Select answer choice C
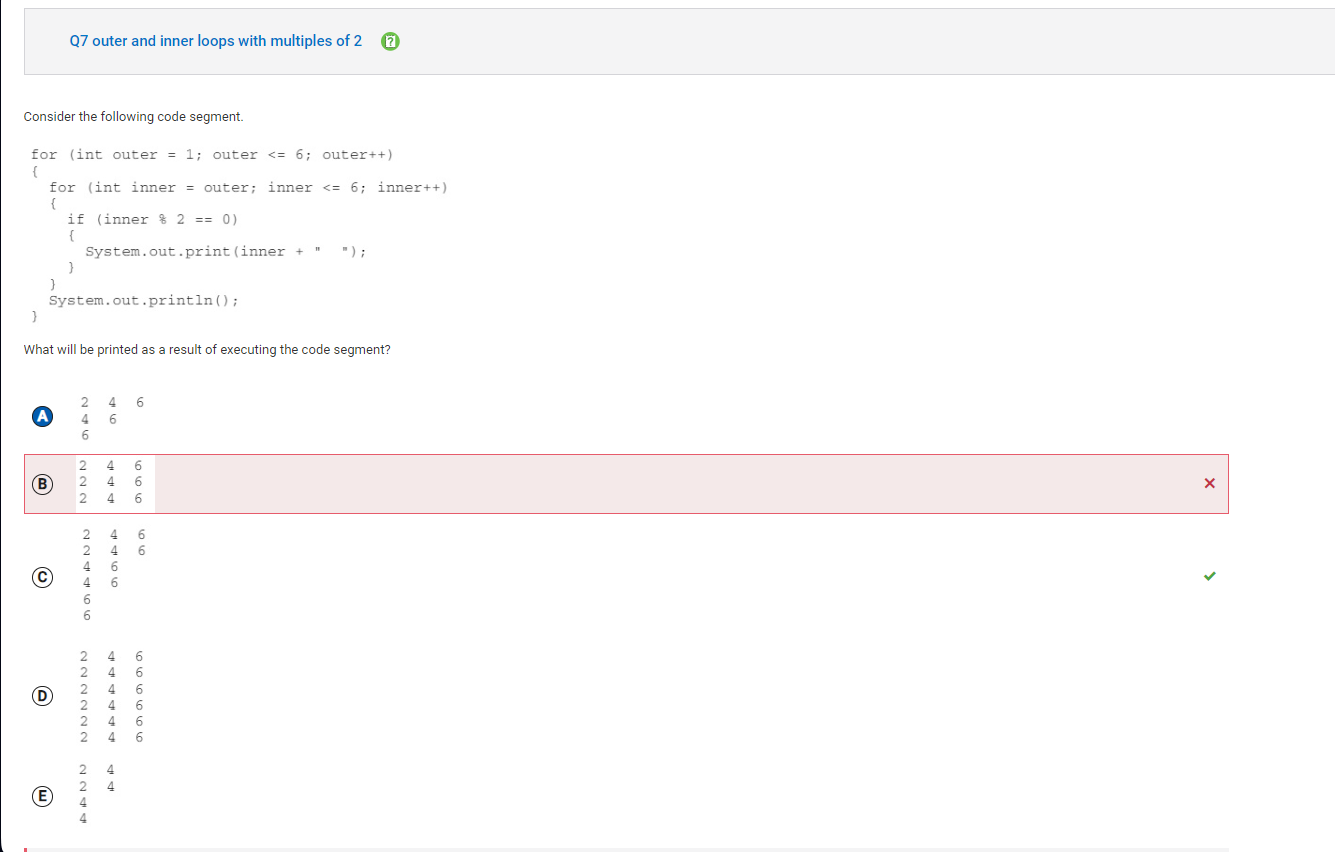The height and width of the screenshot is (852, 1335). pyautogui.click(x=41, y=576)
